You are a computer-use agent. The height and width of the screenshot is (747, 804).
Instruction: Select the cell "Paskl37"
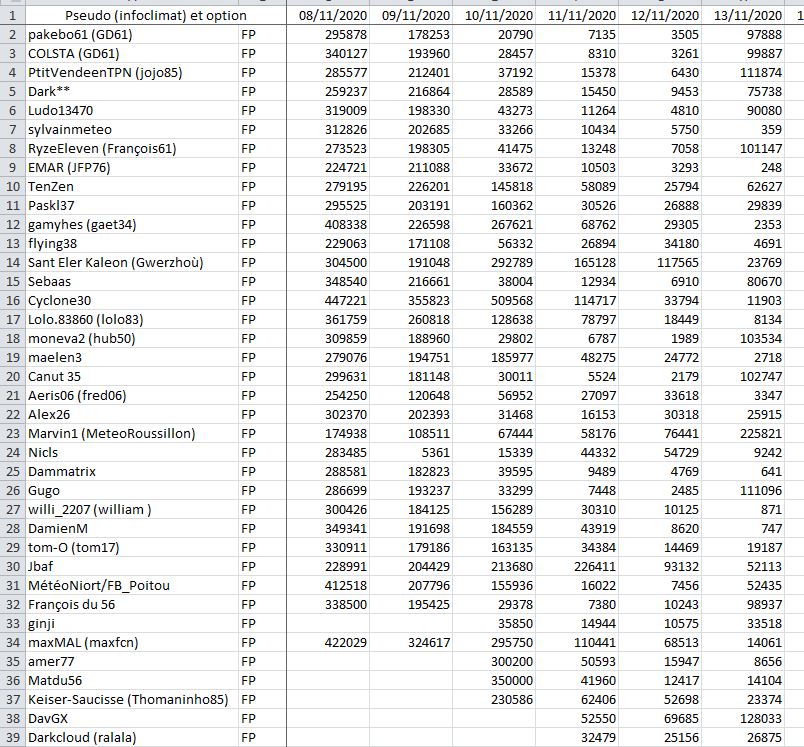(132, 206)
